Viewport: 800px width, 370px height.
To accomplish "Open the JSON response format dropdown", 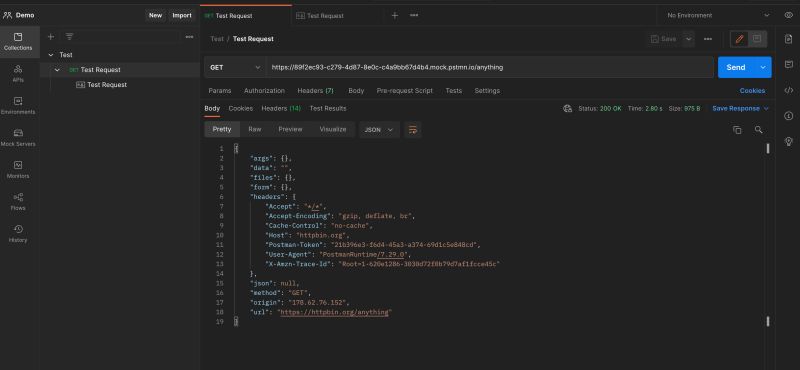I will click(x=379, y=130).
